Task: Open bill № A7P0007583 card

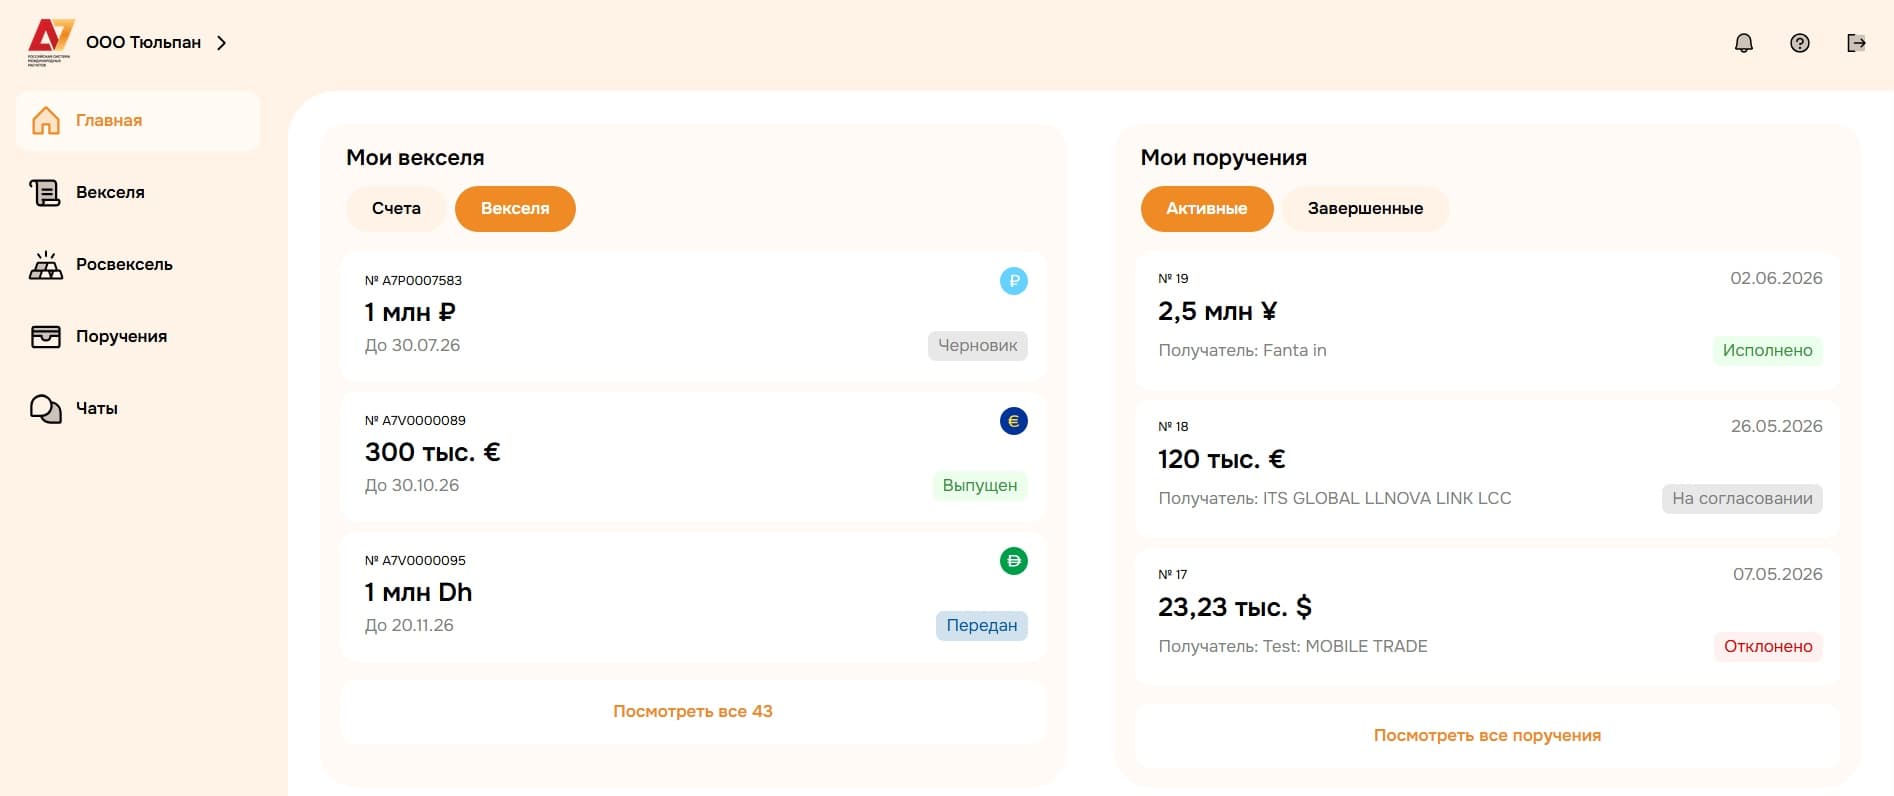Action: (x=693, y=316)
